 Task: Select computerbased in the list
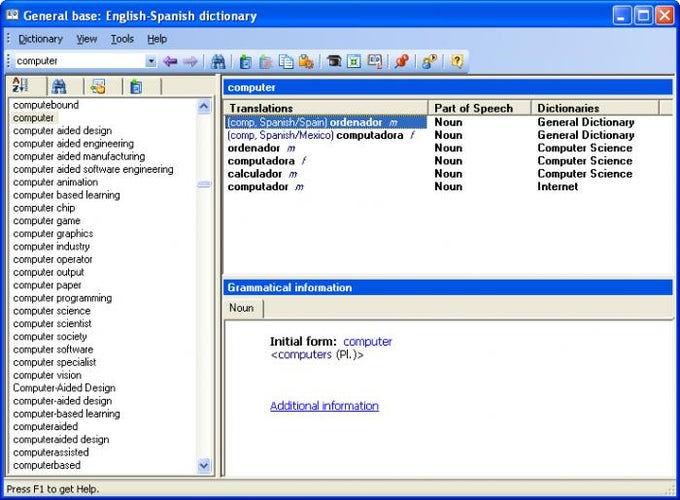click(47, 465)
